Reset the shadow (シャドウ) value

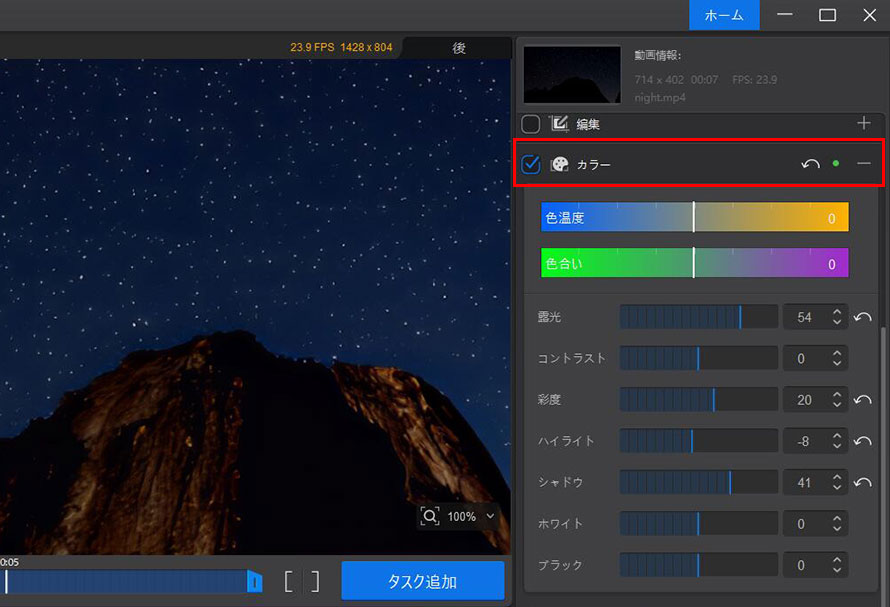(x=863, y=483)
